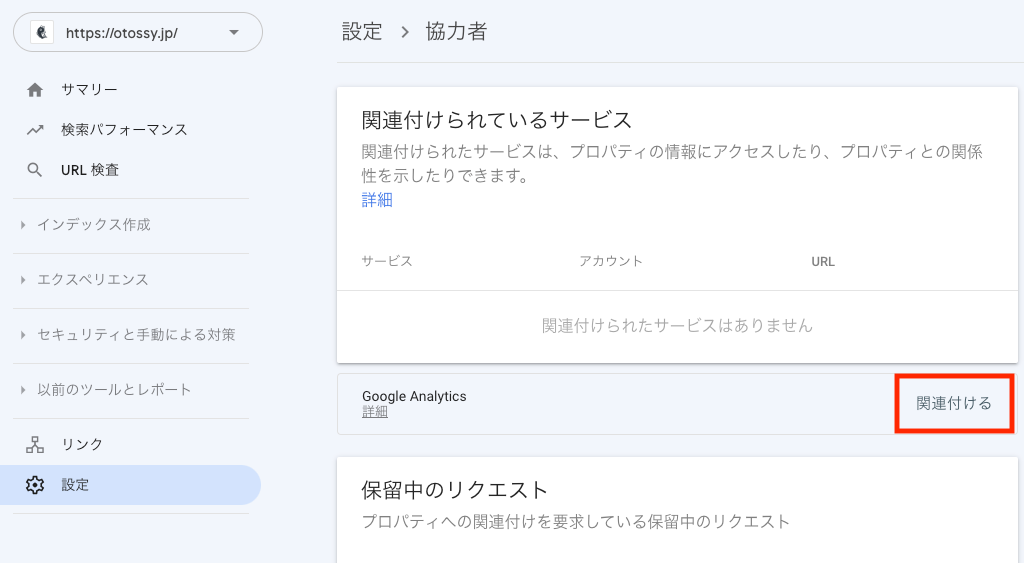The width and height of the screenshot is (1024, 563).
Task: Open the property selector dropdown arrow
Action: 234,33
